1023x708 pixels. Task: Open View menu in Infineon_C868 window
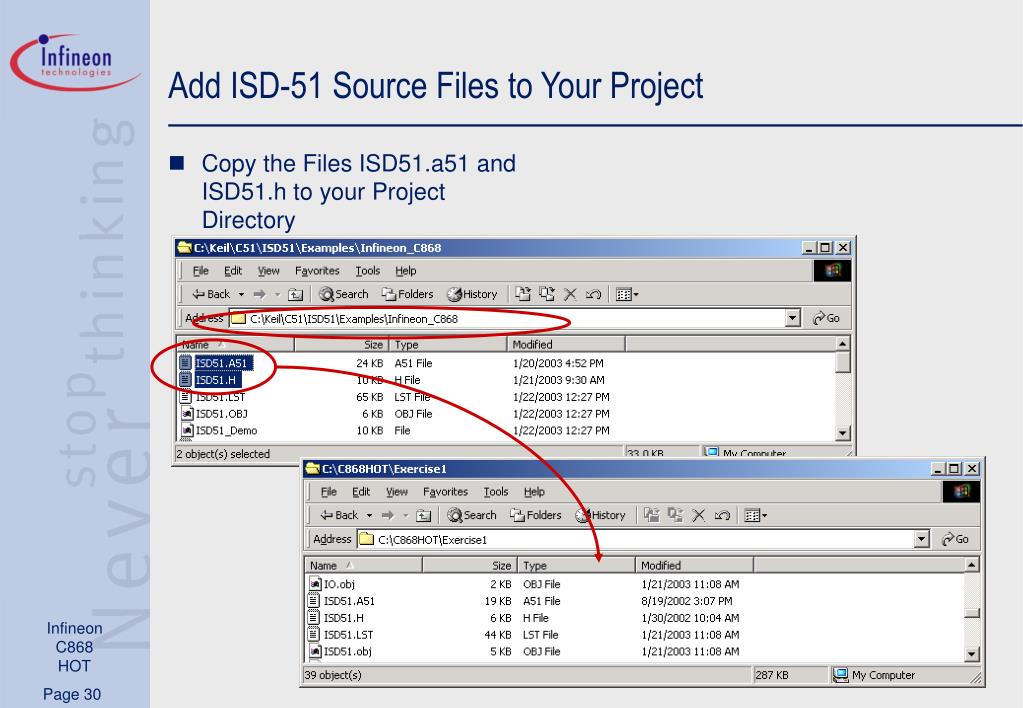(x=268, y=271)
